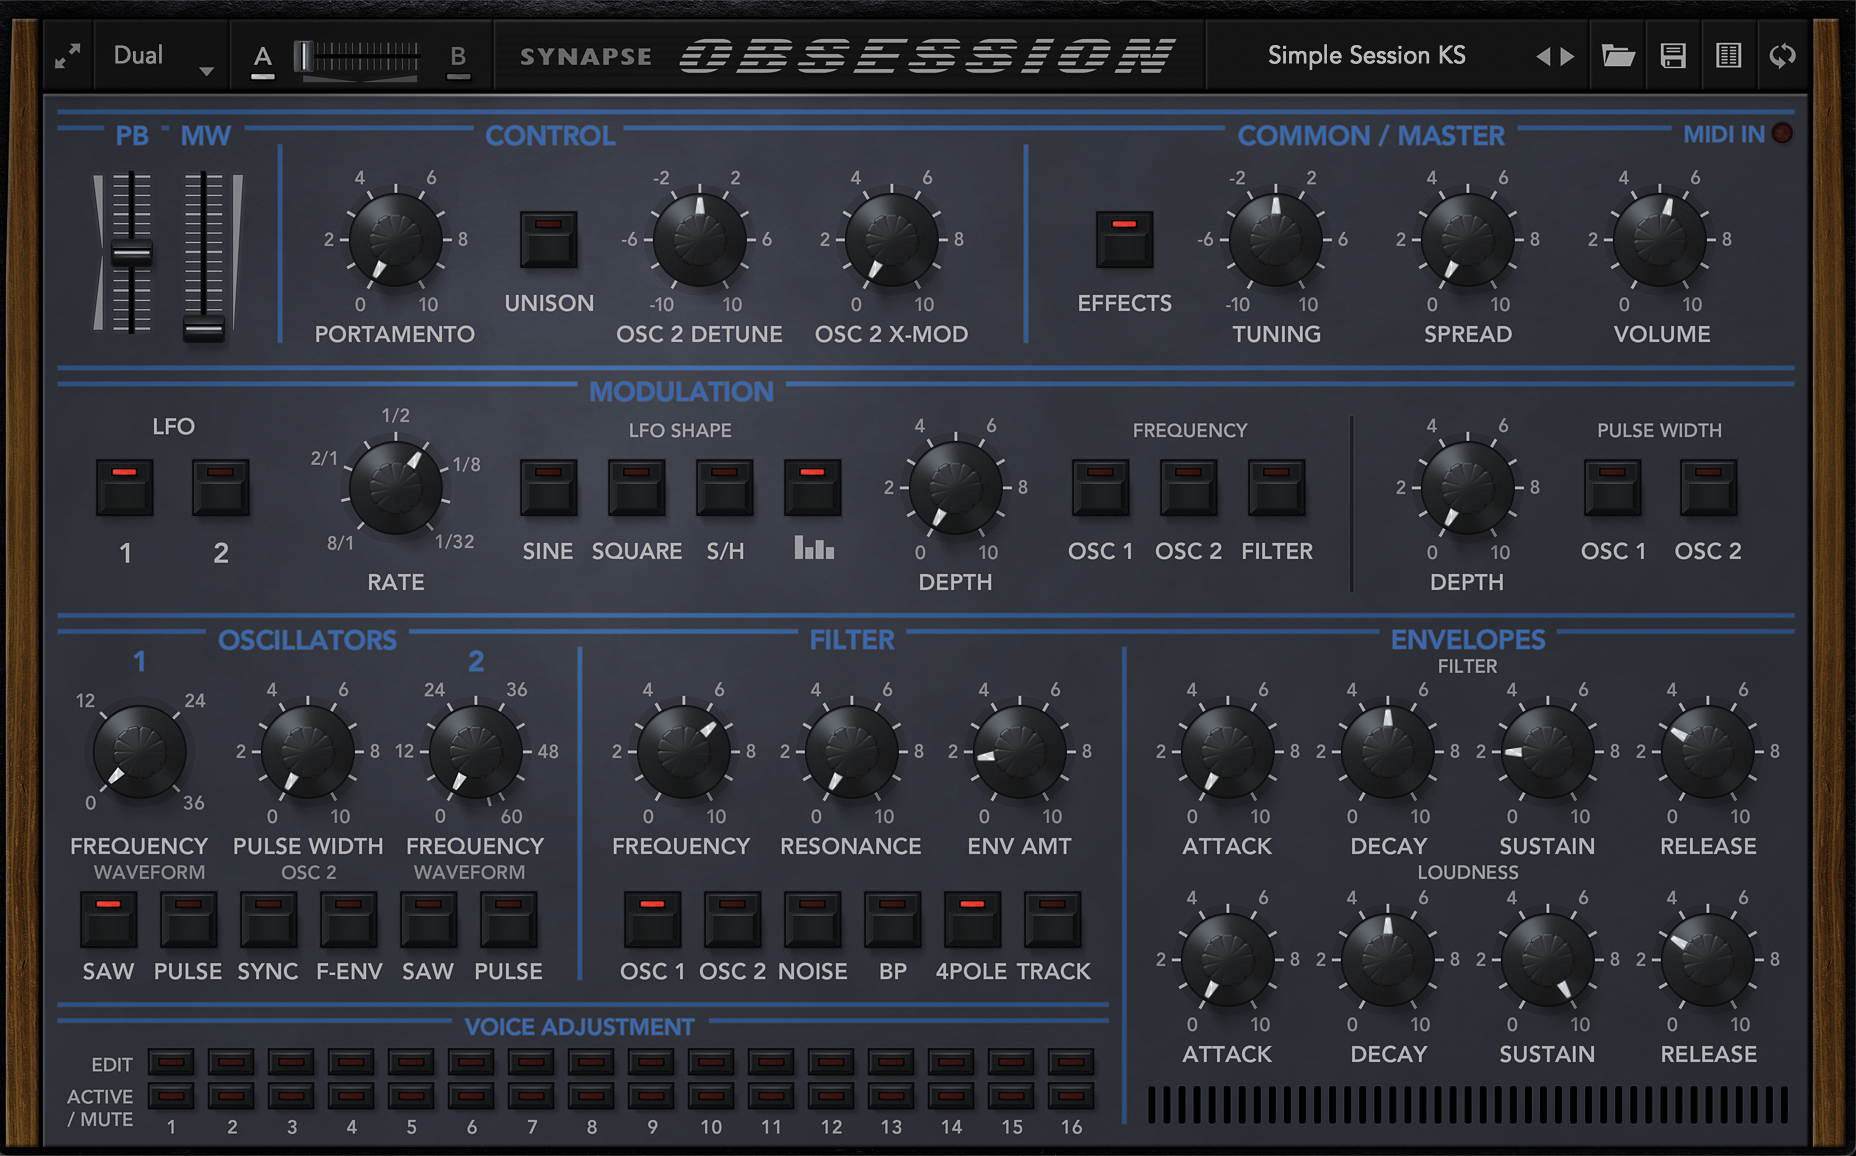Click the MIDI IN indicator light

pyautogui.click(x=1782, y=133)
